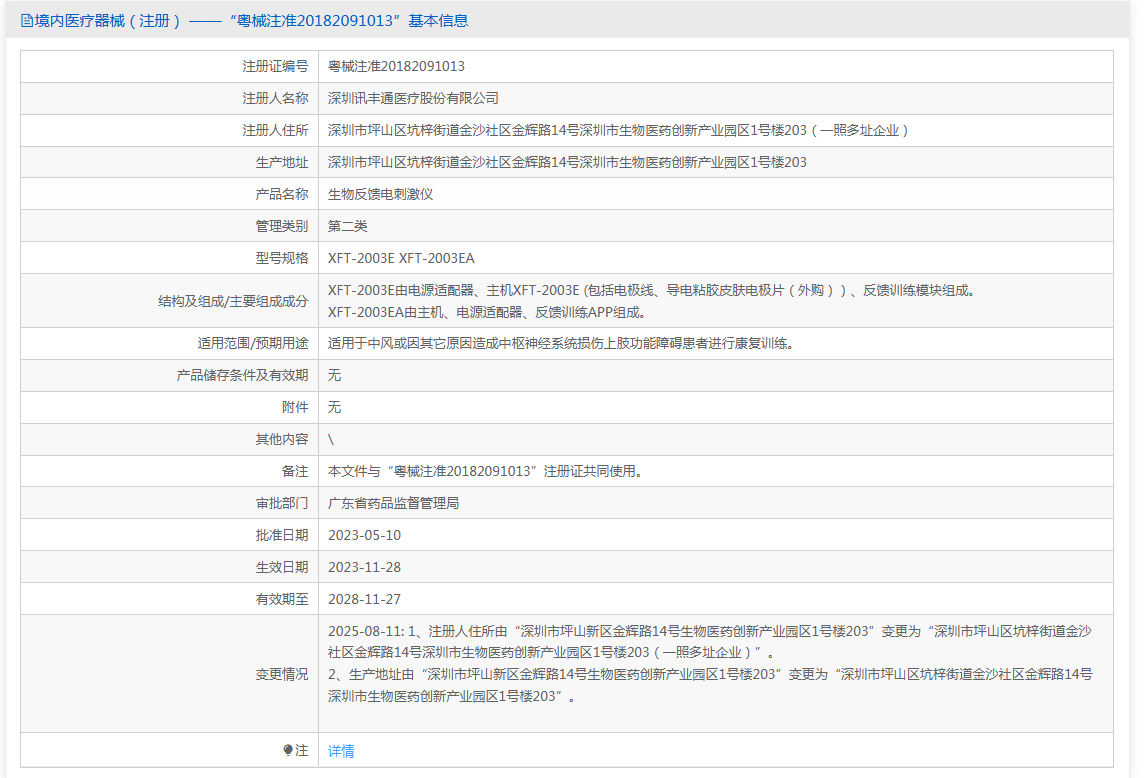The image size is (1146, 778).
Task: Click the lightbulb icon beside 注 label
Action: (x=288, y=750)
